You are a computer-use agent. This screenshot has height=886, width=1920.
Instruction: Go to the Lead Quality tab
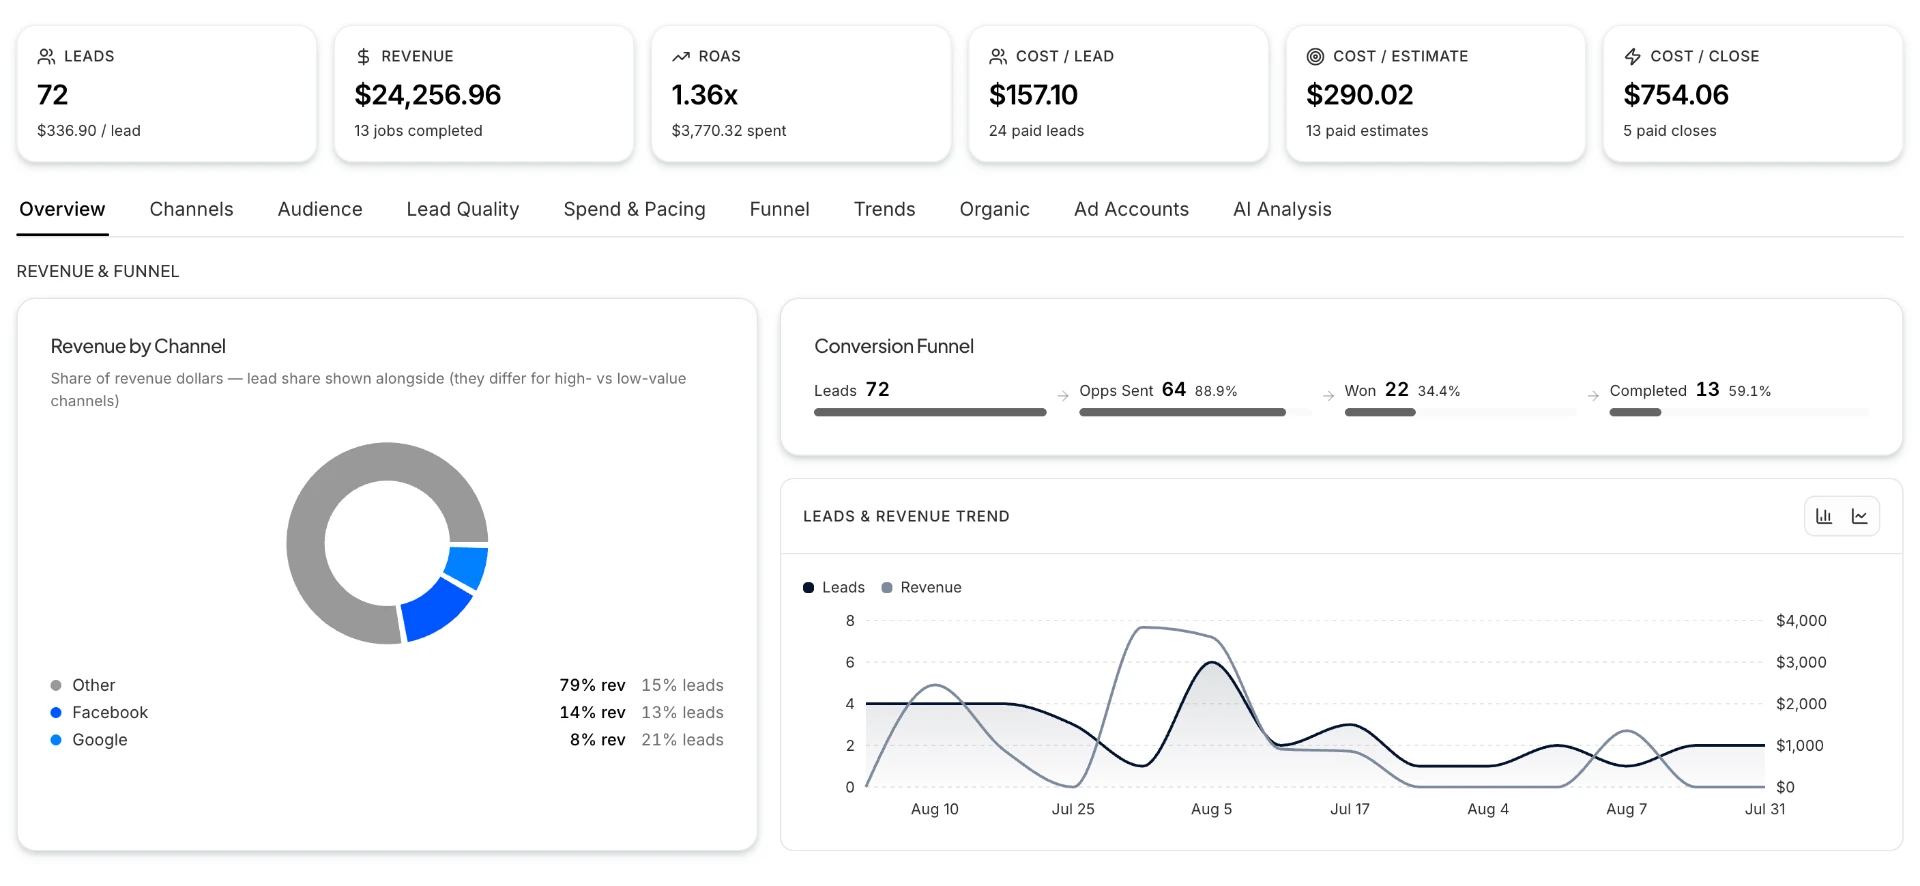click(x=463, y=209)
